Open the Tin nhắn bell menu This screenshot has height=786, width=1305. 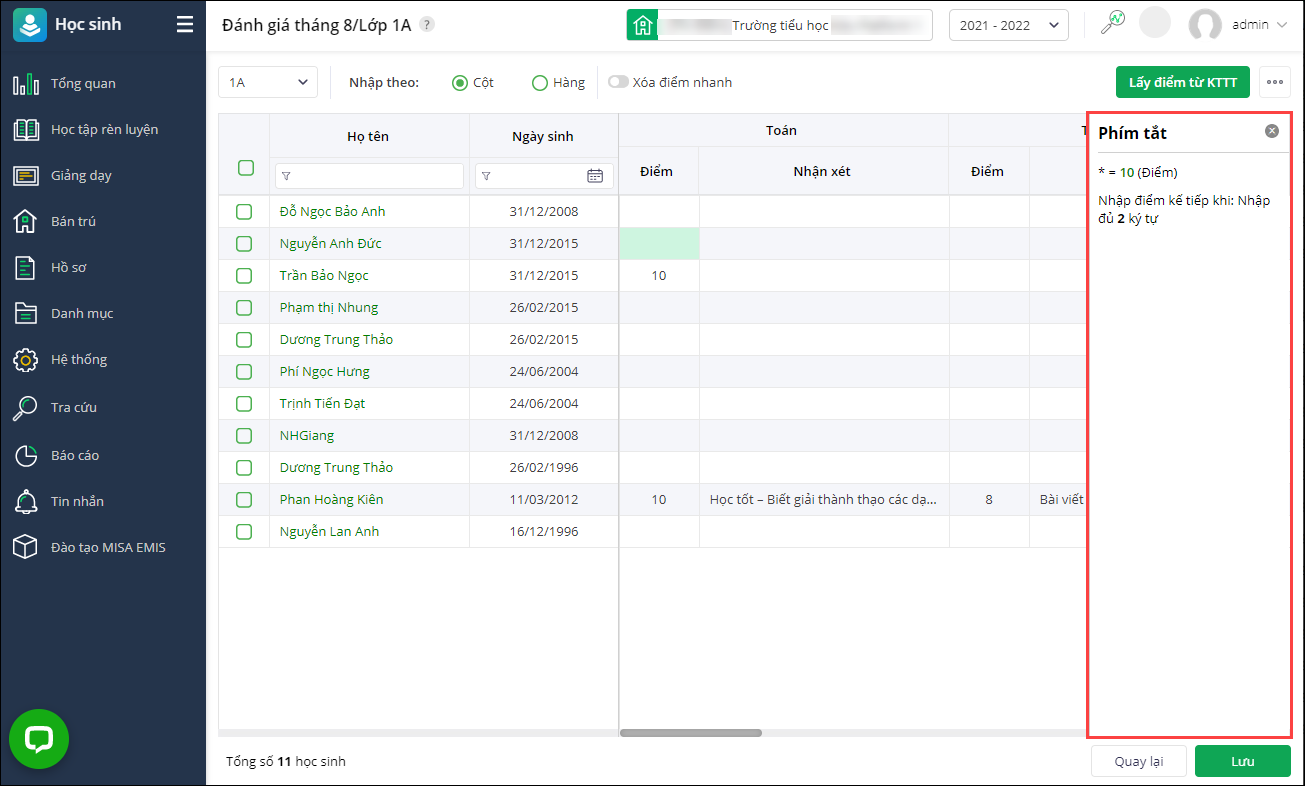click(77, 501)
